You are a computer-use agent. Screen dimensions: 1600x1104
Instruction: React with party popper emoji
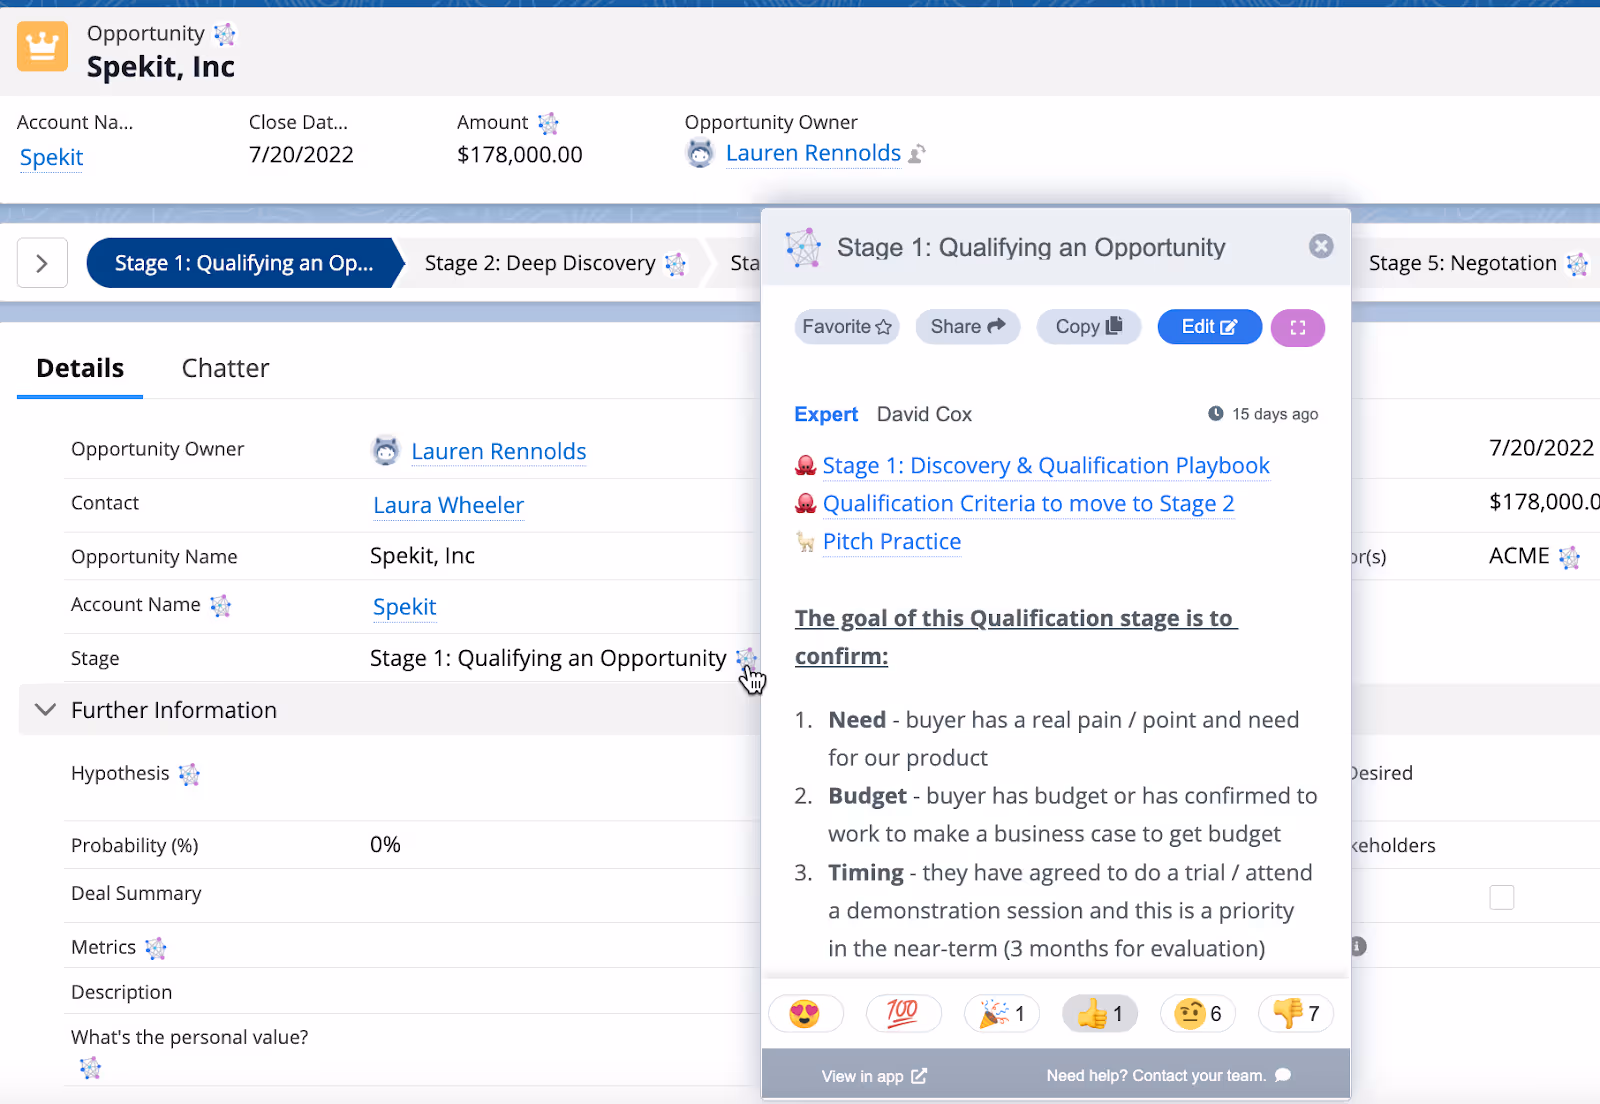tap(1001, 1014)
